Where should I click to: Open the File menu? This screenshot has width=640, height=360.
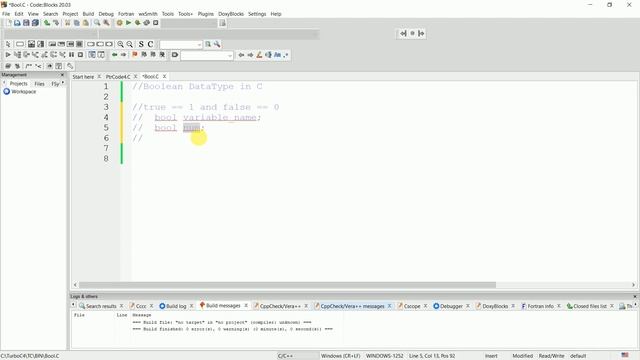coord(6,14)
